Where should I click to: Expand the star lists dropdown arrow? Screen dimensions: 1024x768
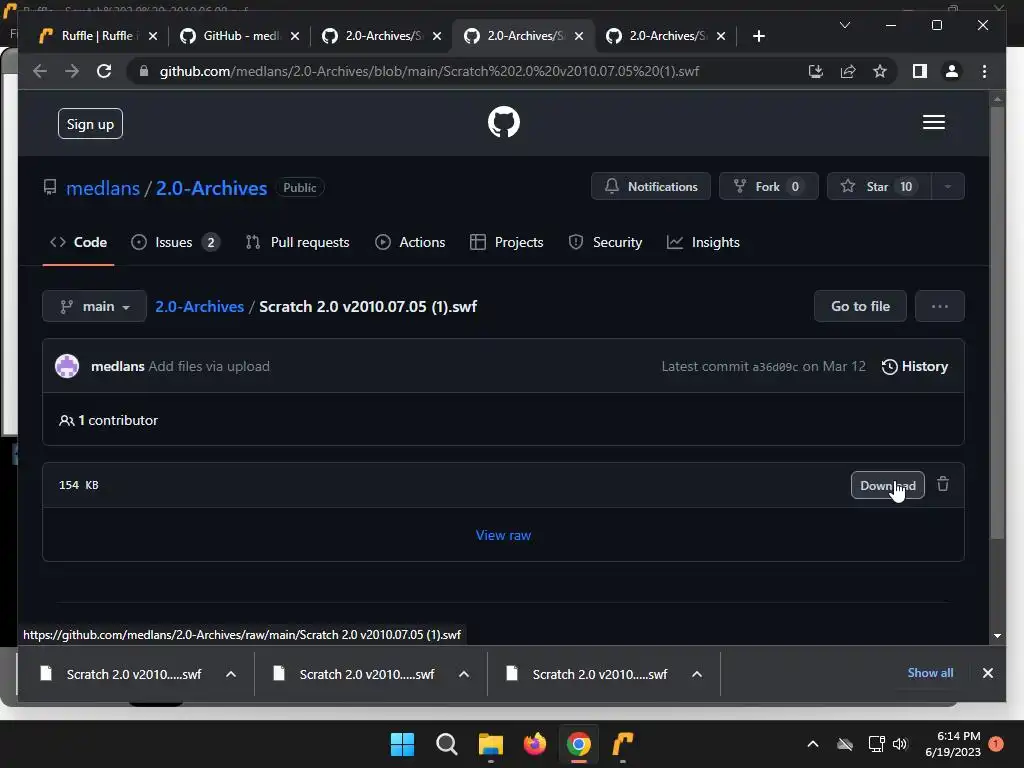point(948,187)
